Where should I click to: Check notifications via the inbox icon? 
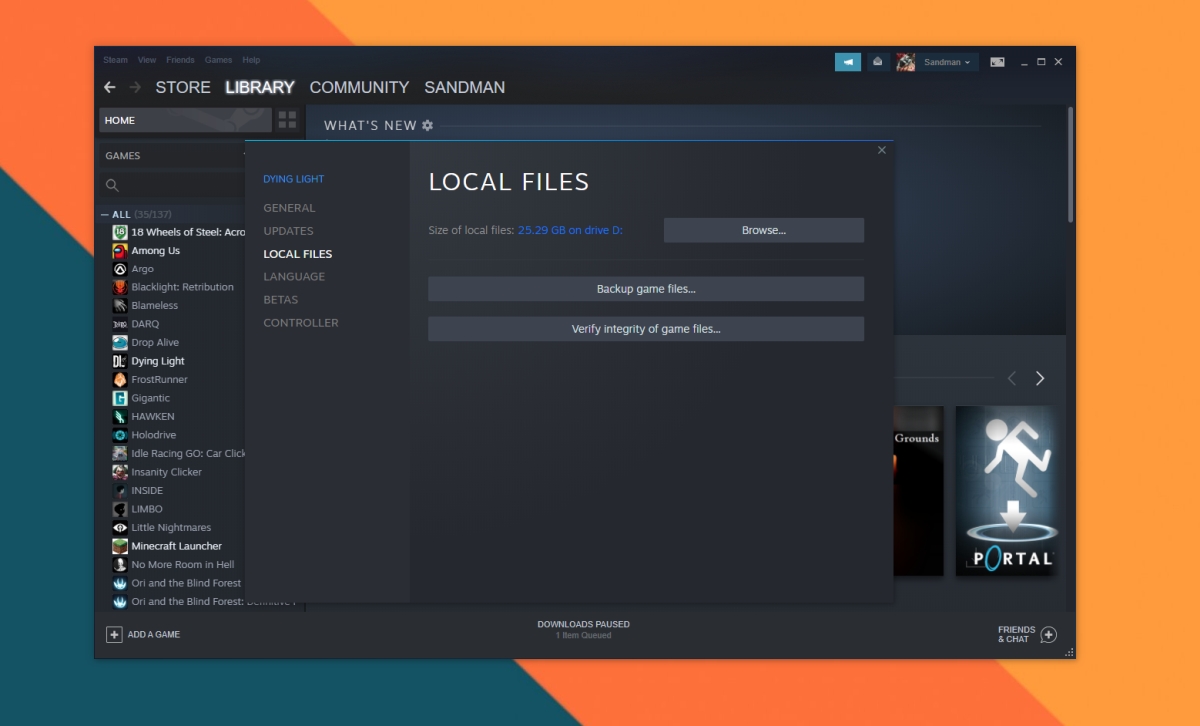pyautogui.click(x=876, y=61)
